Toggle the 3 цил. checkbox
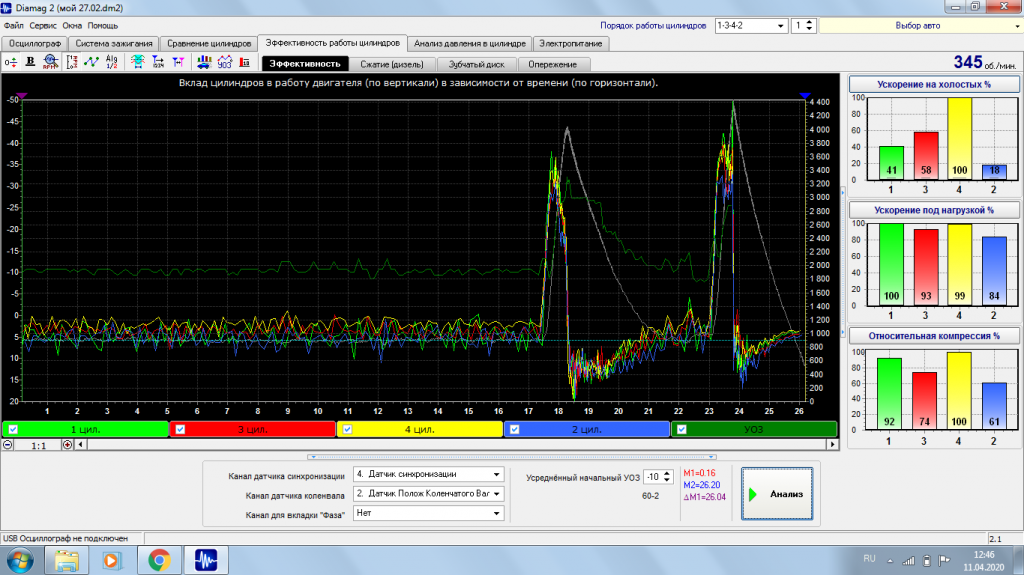This screenshot has width=1024, height=575. pos(180,429)
